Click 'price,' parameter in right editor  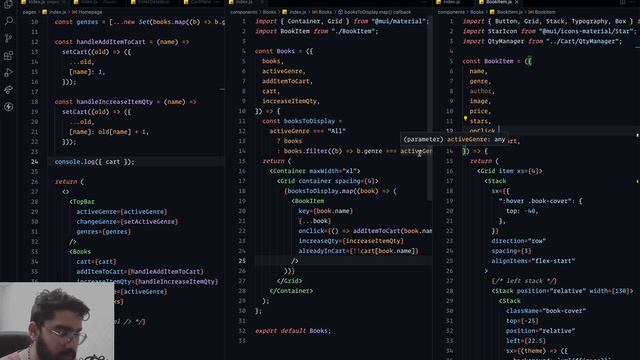point(480,111)
